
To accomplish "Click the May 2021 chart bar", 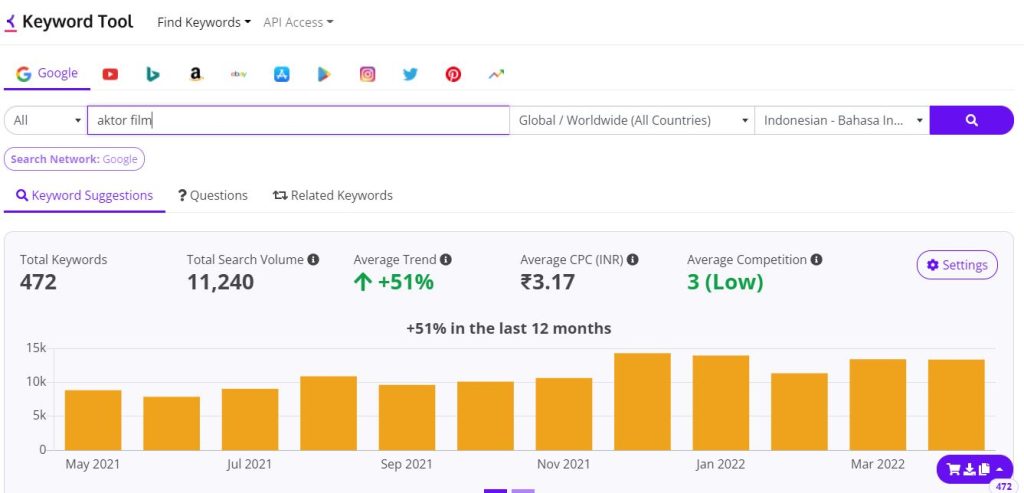I will click(93, 420).
